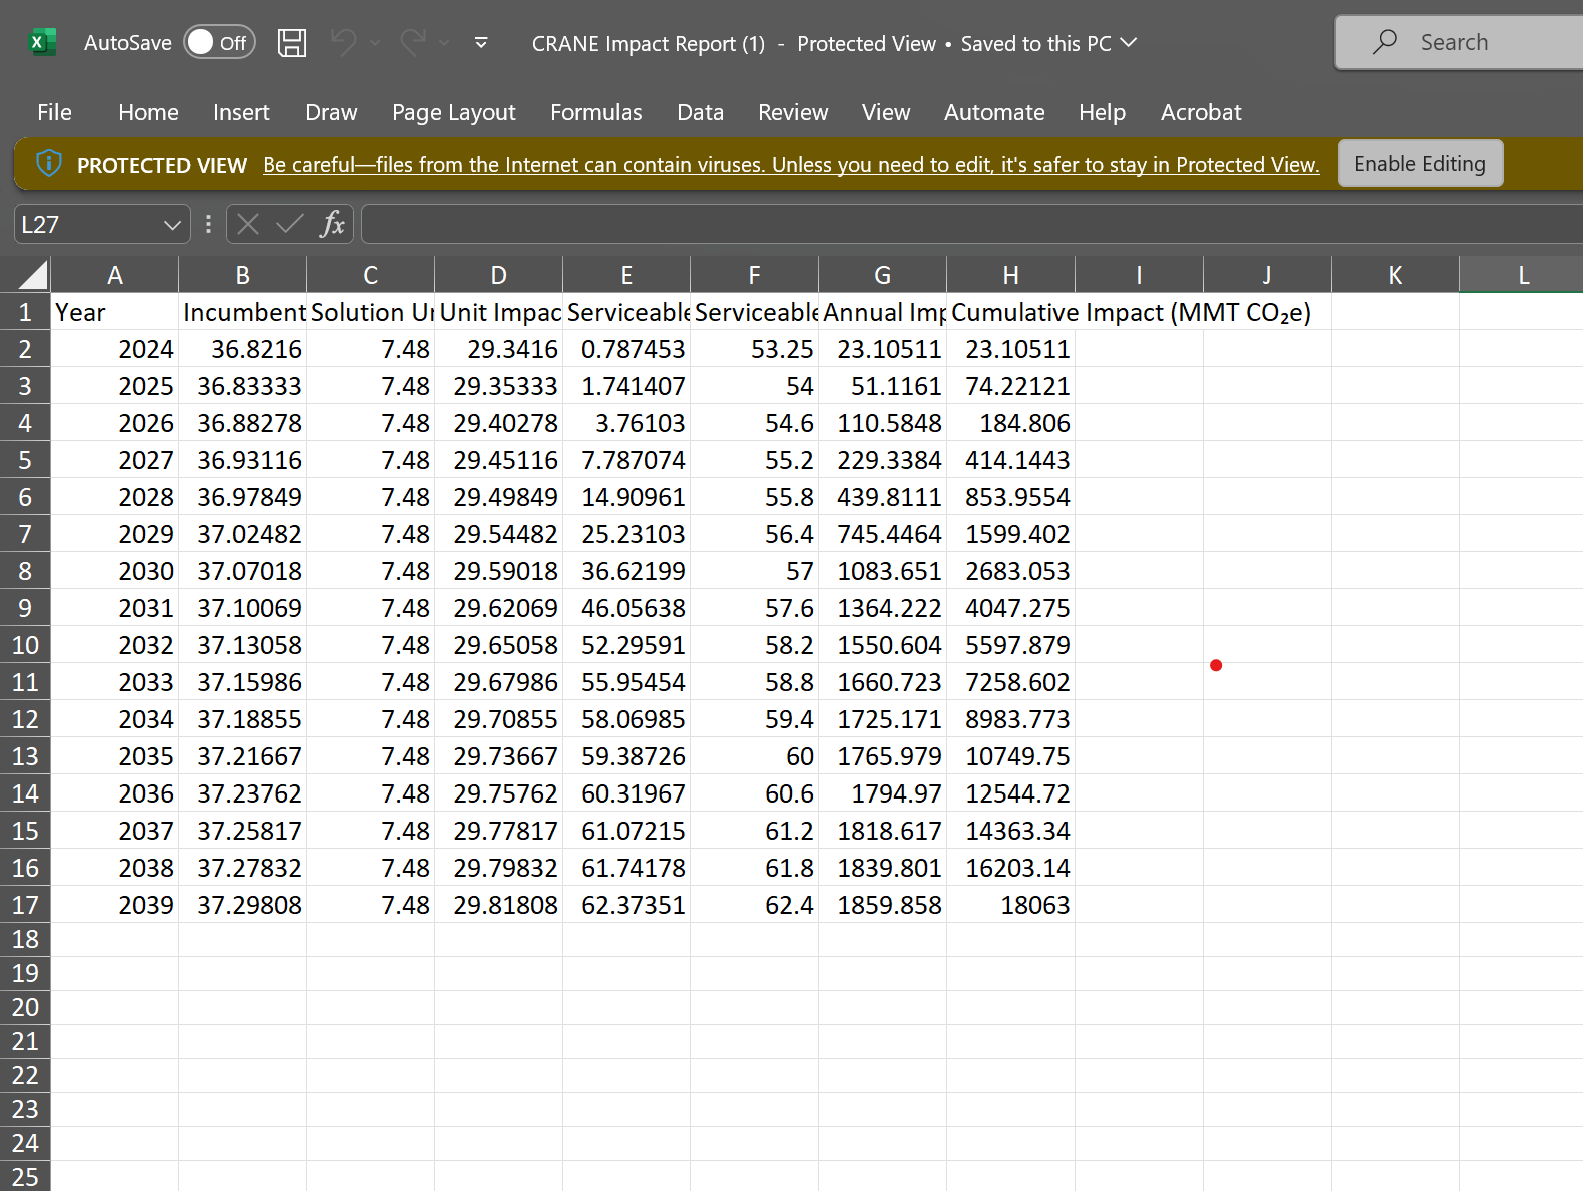
Task: Open the File menu
Action: click(x=54, y=112)
